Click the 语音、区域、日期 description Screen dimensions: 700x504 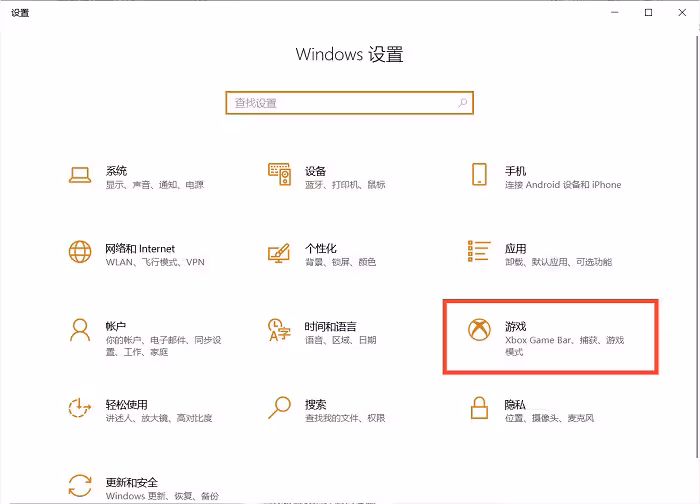(341, 340)
